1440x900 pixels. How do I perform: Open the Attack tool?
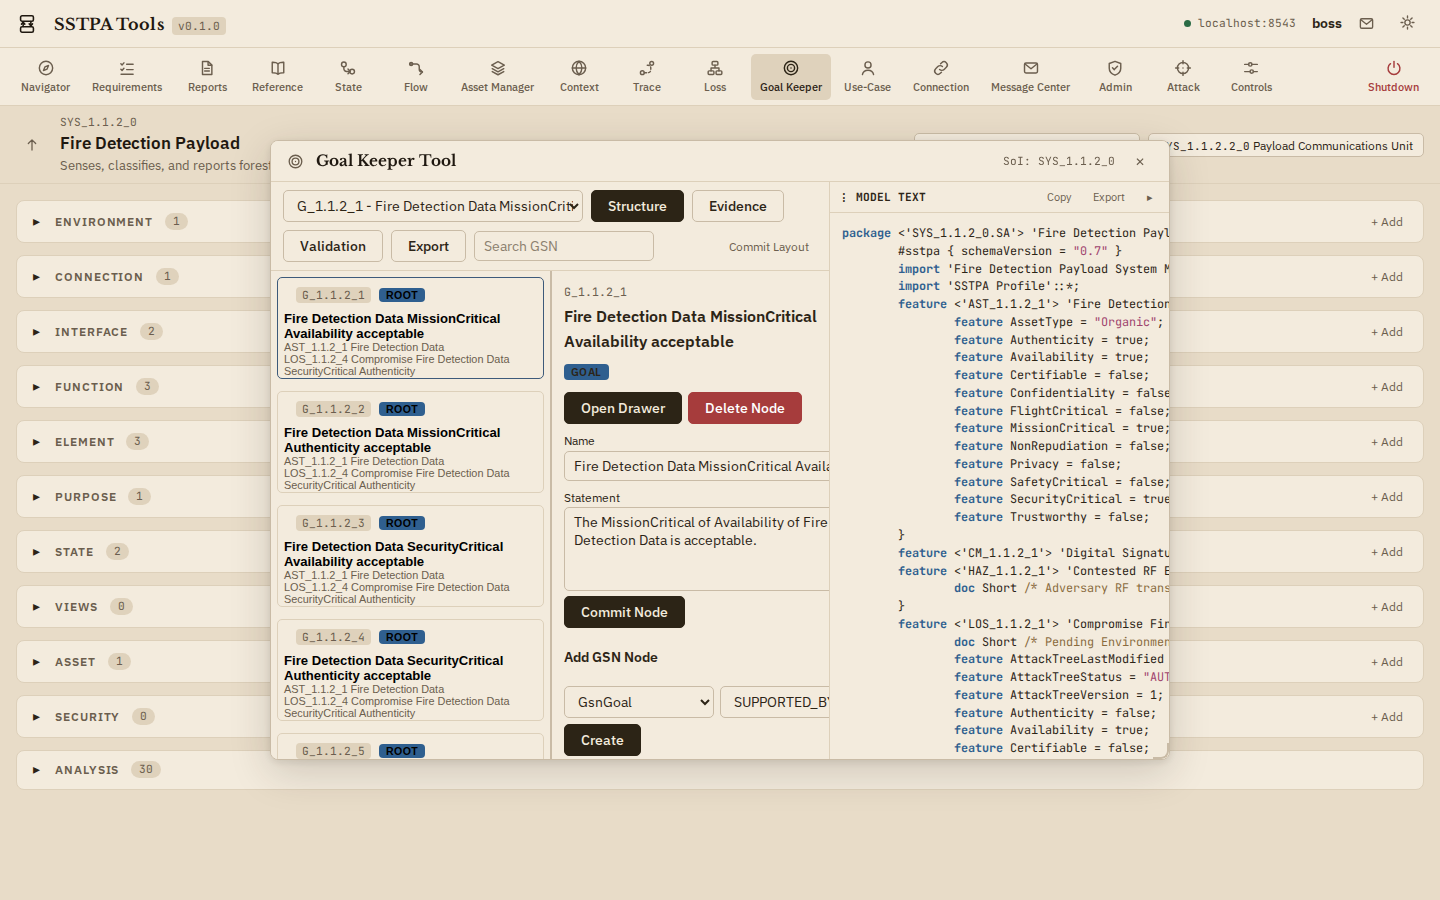point(1183,77)
